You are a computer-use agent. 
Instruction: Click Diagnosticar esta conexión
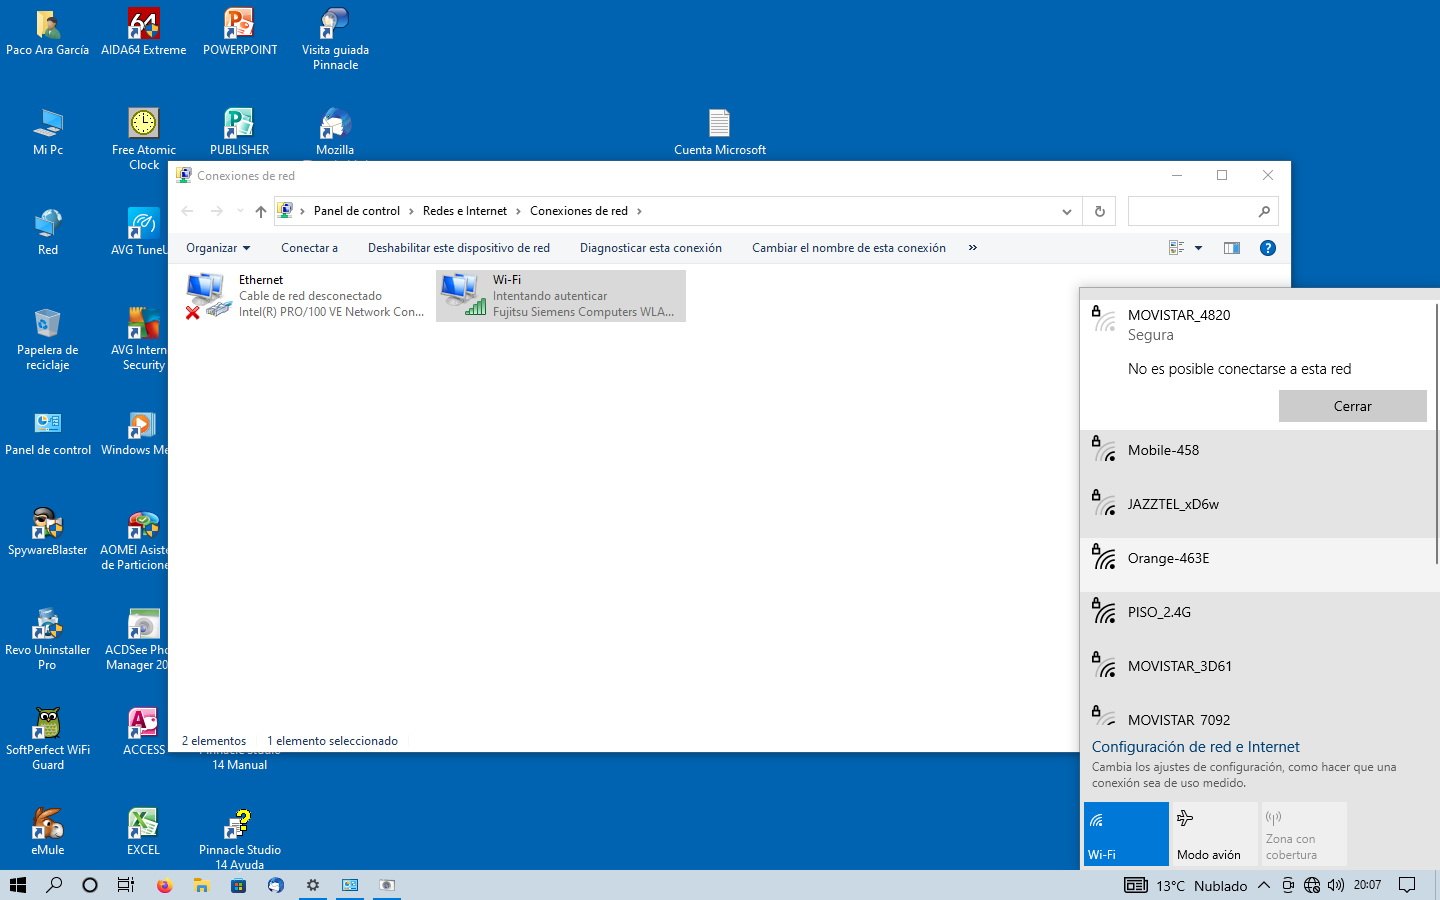[651, 248]
